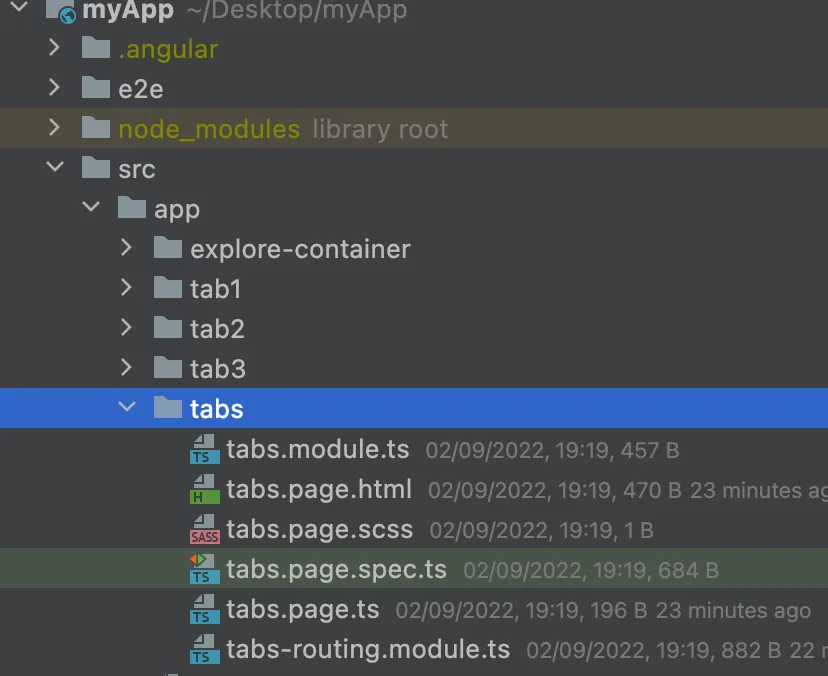Select the explore-container folder name
The height and width of the screenshot is (676, 828).
click(x=300, y=249)
